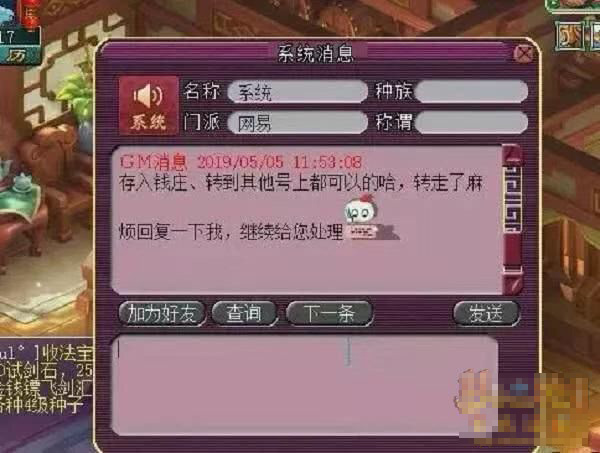Click the GM消息 timestamp header line

click(x=241, y=162)
